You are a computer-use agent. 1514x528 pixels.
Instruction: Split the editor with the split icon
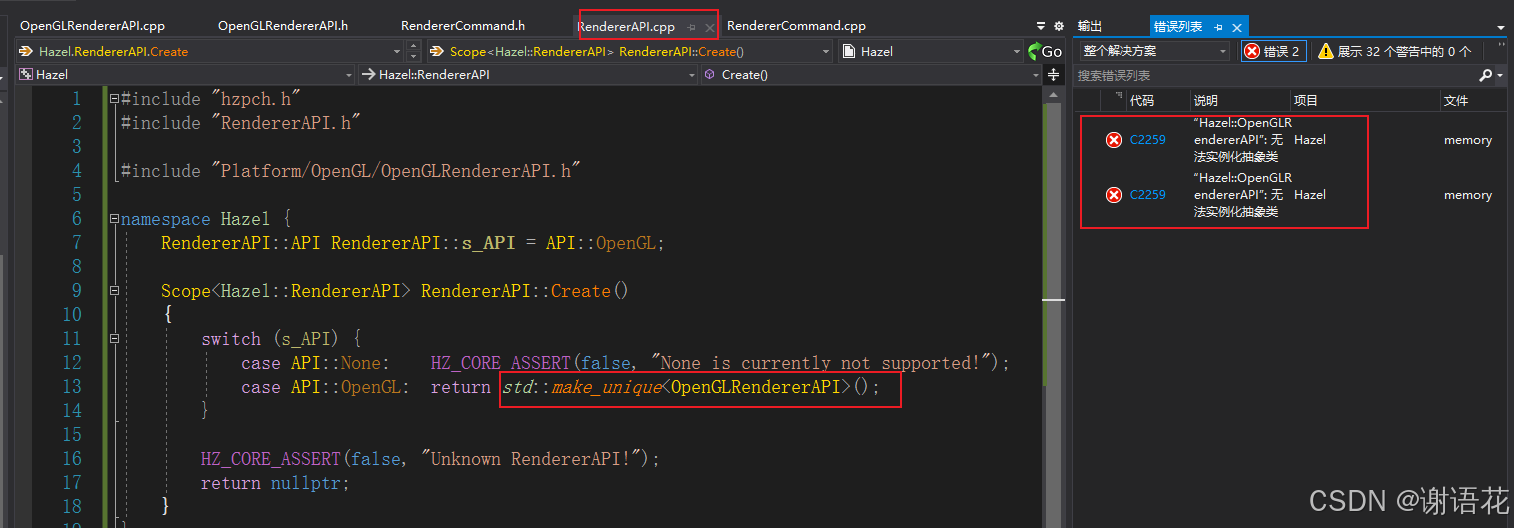[1053, 75]
